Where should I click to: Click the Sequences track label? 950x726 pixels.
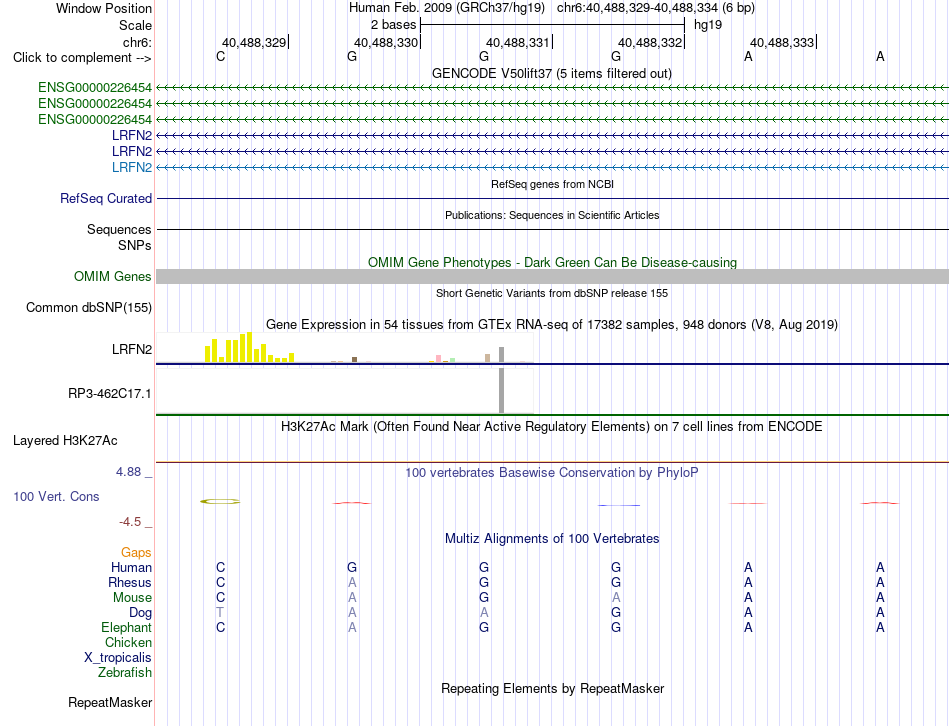[x=119, y=229]
